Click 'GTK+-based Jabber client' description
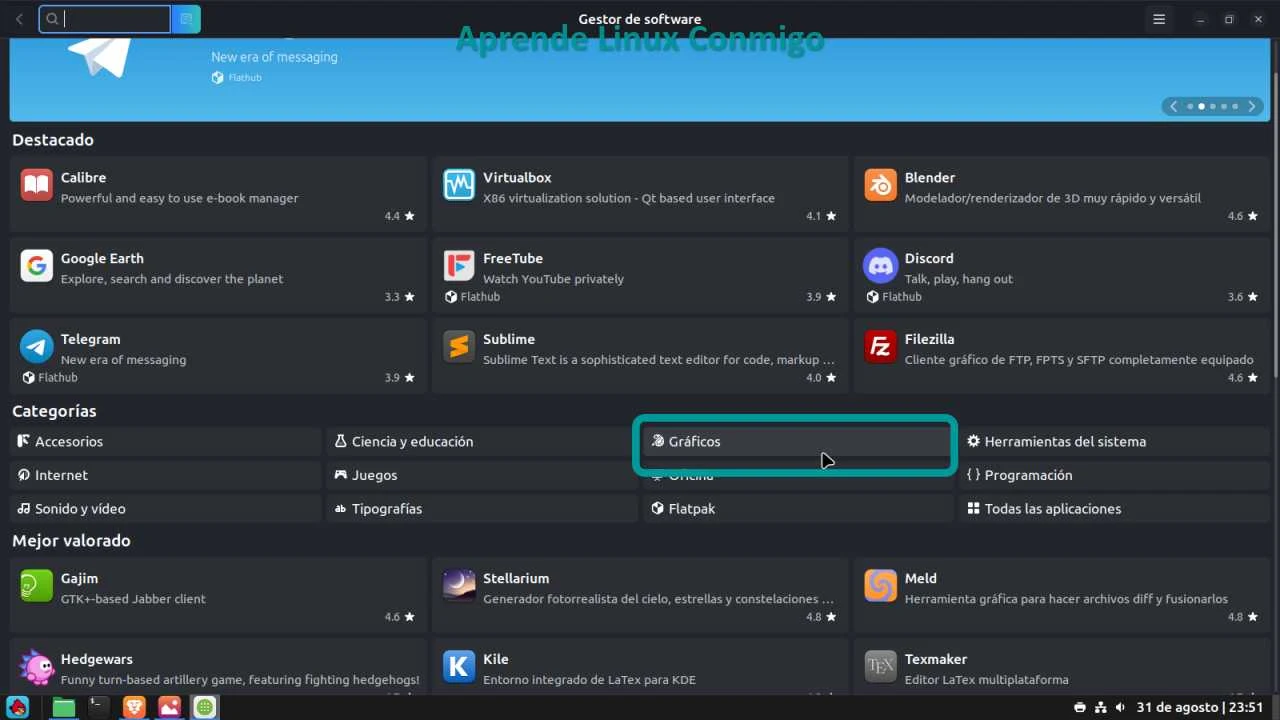 tap(133, 599)
